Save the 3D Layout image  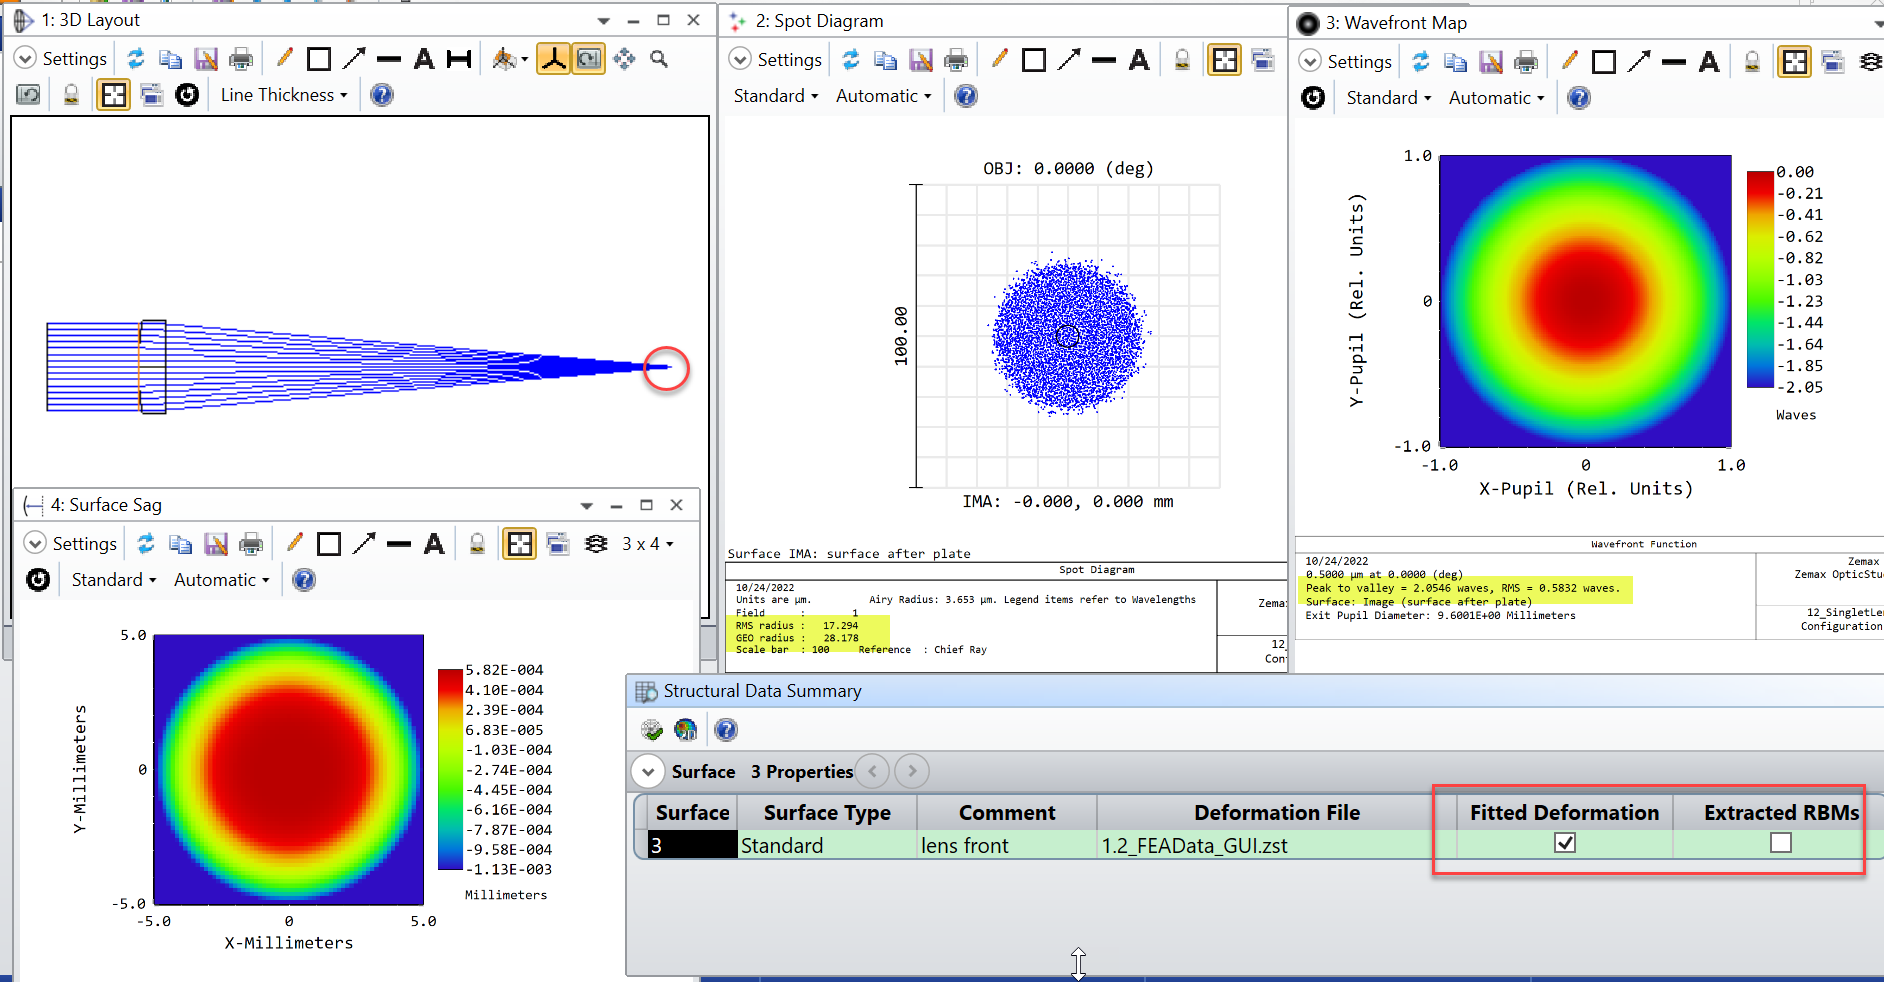(x=206, y=59)
